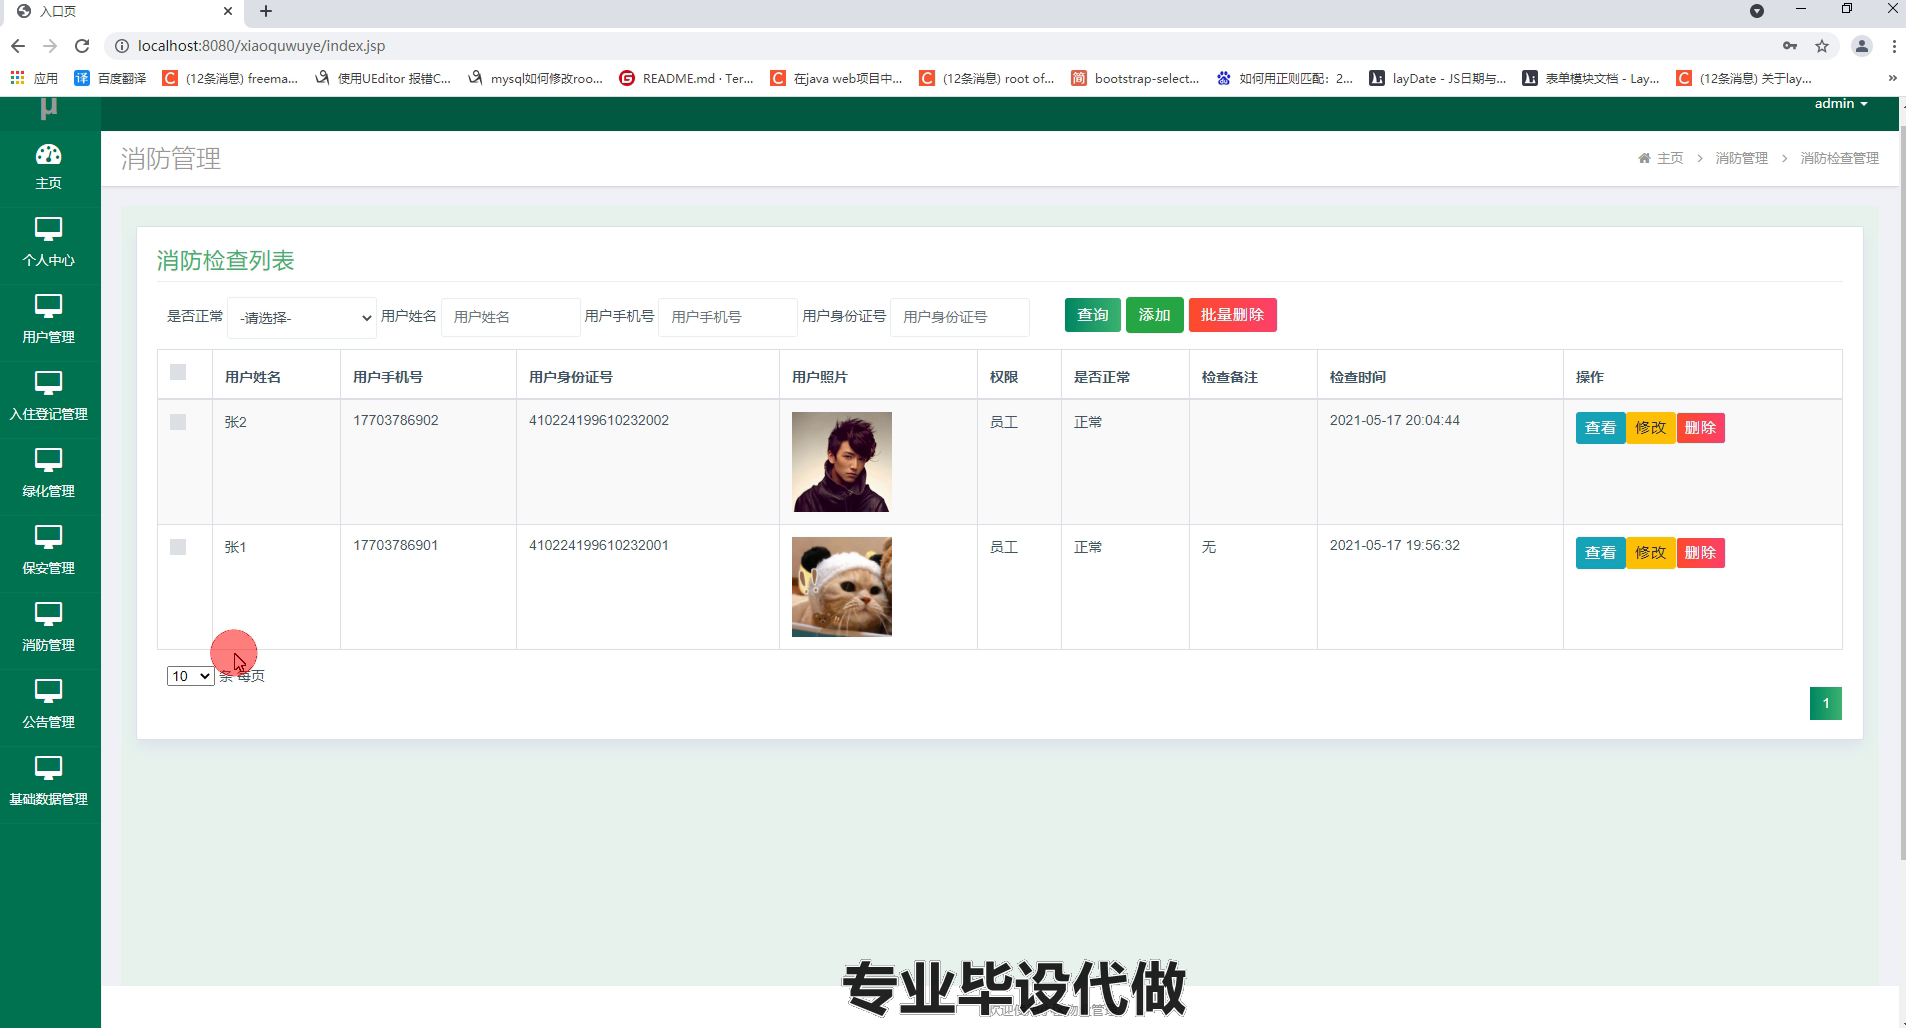This screenshot has height=1028, width=1906.
Task: Click the red 批量删除 button
Action: tap(1232, 315)
